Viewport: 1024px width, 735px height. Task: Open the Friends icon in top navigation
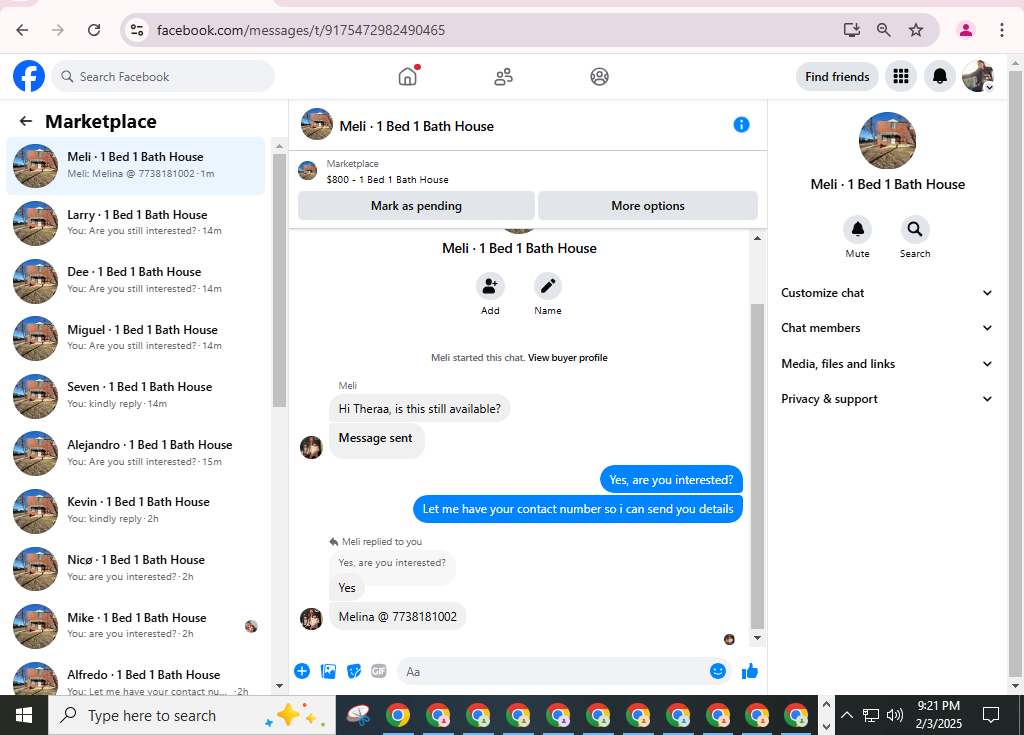(504, 76)
